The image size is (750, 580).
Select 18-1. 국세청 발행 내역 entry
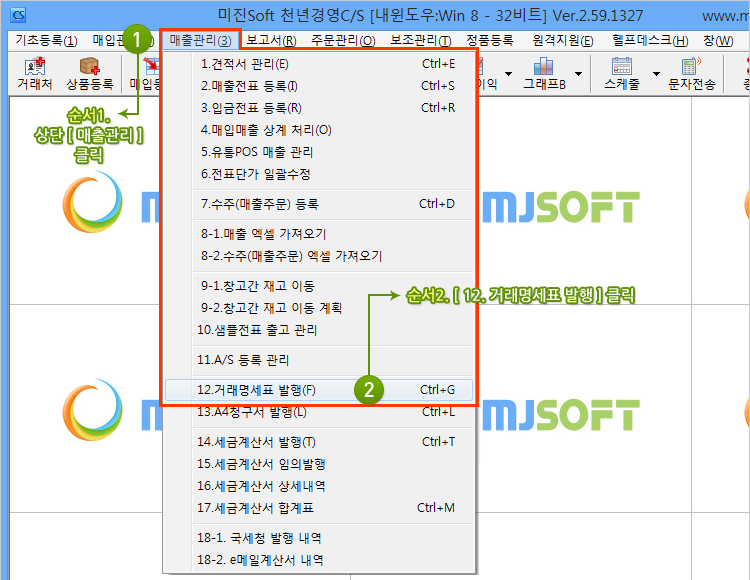(x=320, y=538)
